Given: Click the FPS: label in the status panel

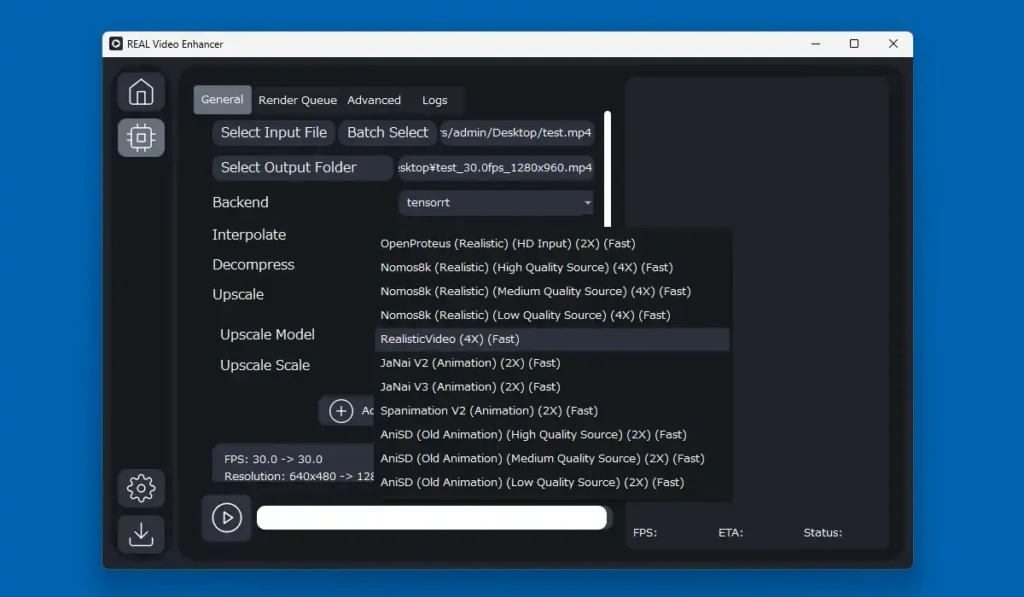Looking at the screenshot, I should click(x=645, y=532).
